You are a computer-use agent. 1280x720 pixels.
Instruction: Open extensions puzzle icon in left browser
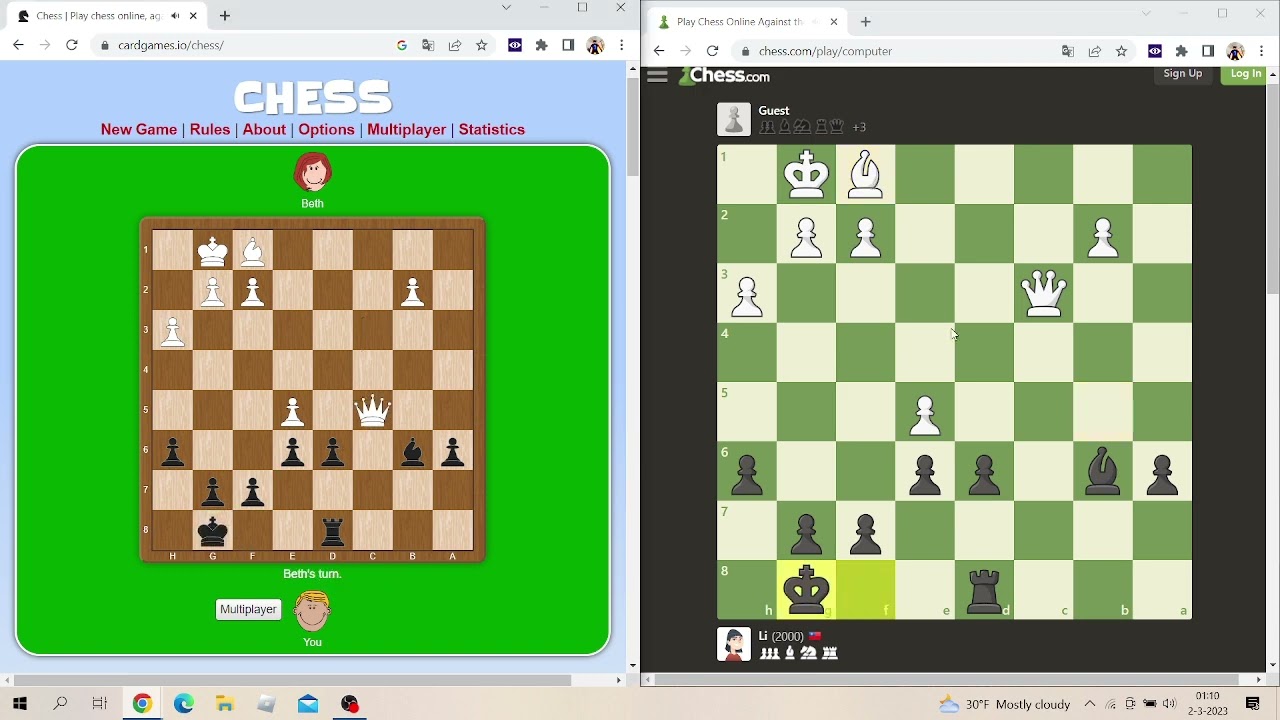point(542,45)
